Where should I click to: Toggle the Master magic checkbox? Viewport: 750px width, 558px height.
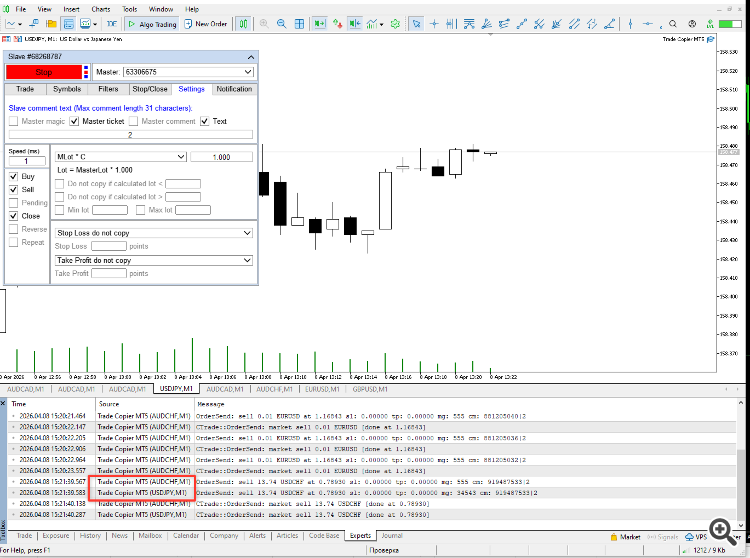point(13,121)
